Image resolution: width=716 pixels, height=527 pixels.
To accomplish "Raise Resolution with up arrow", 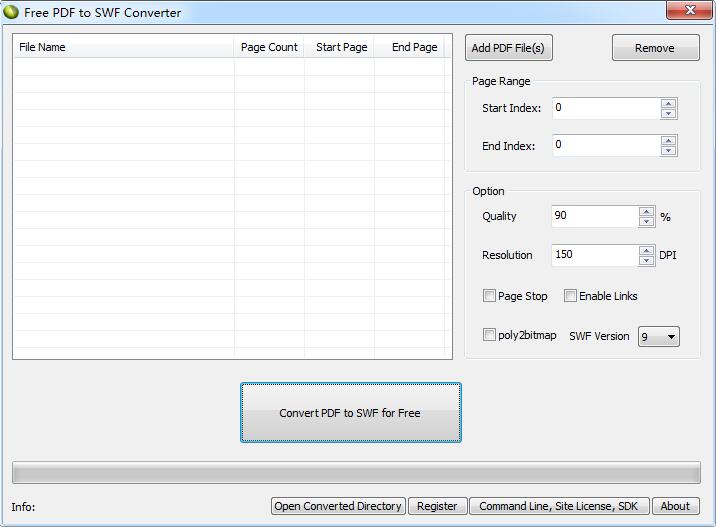I will (647, 250).
